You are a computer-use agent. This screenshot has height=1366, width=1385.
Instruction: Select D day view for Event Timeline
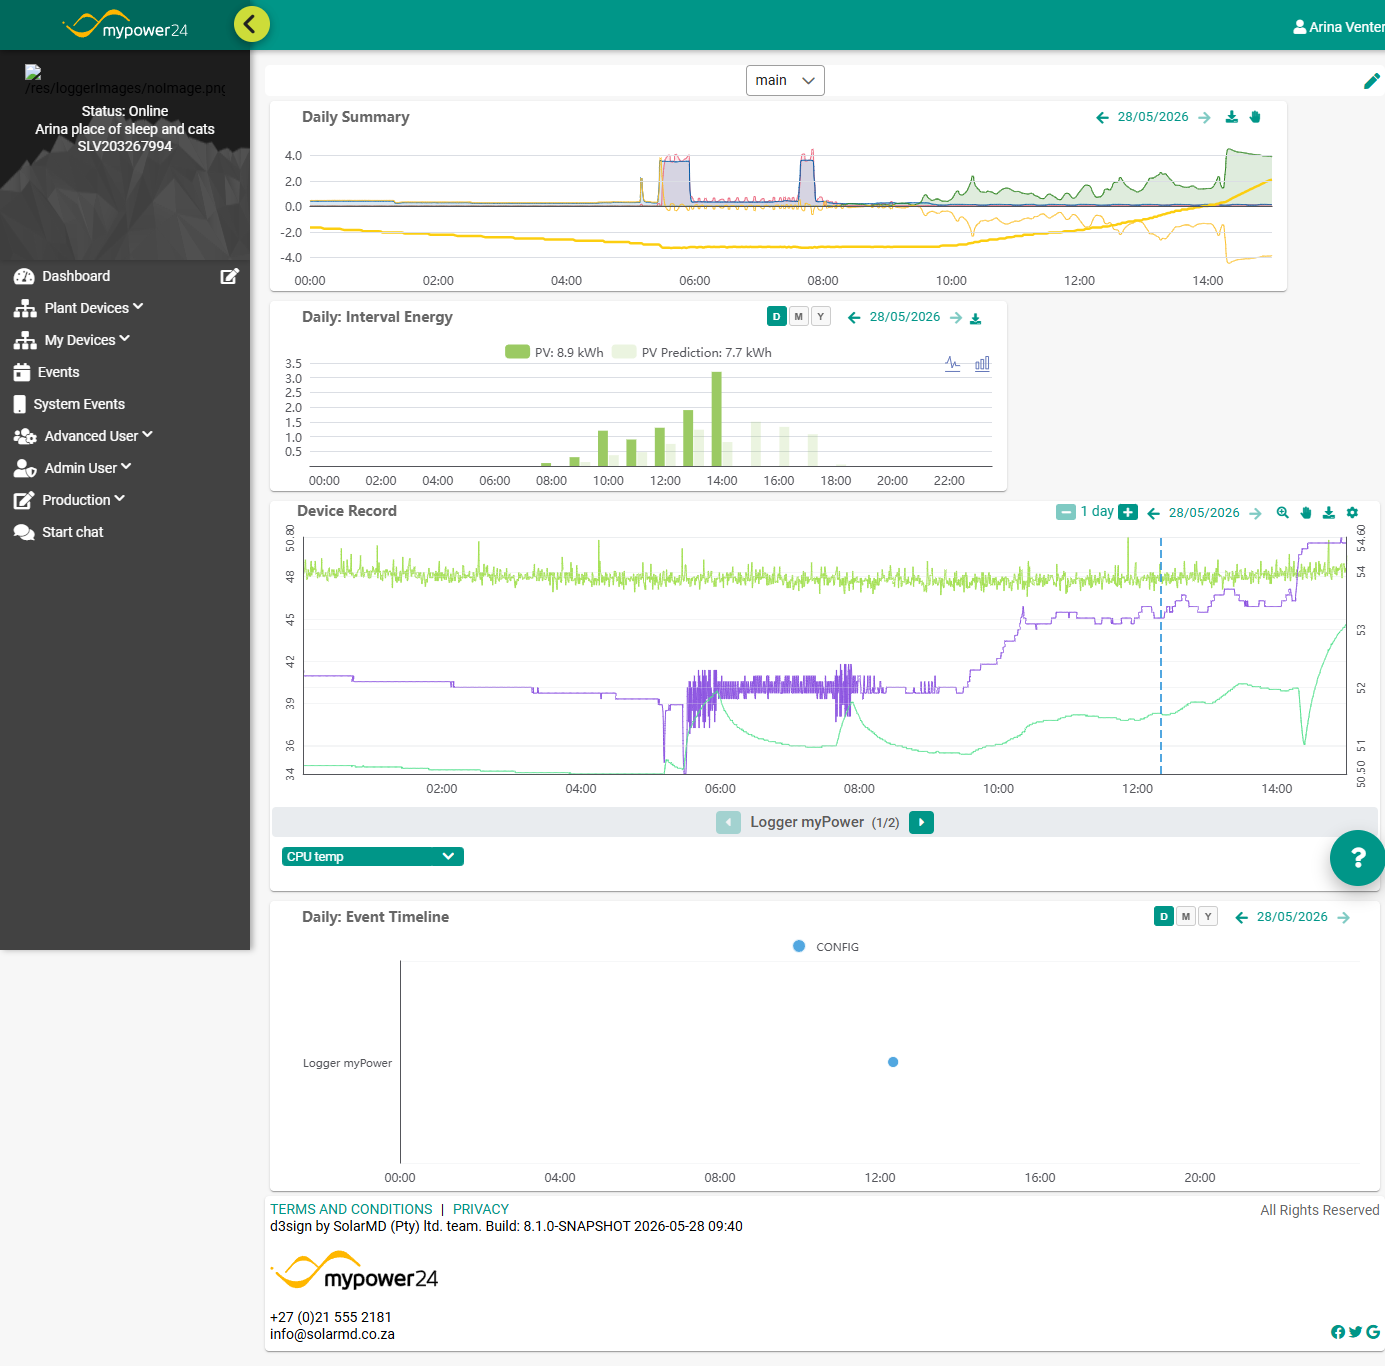[x=1164, y=916]
